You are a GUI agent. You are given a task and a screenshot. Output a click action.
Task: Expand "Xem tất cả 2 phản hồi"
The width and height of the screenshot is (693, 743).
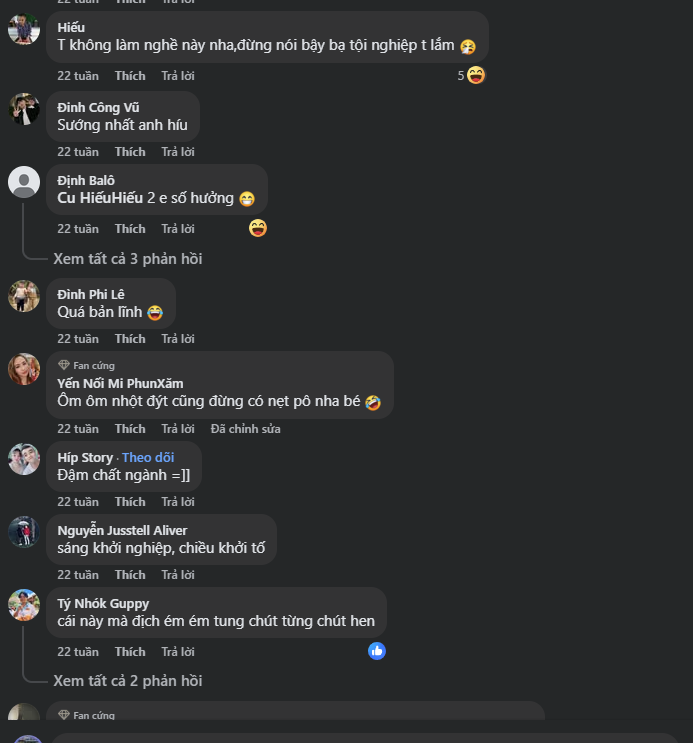tap(127, 681)
